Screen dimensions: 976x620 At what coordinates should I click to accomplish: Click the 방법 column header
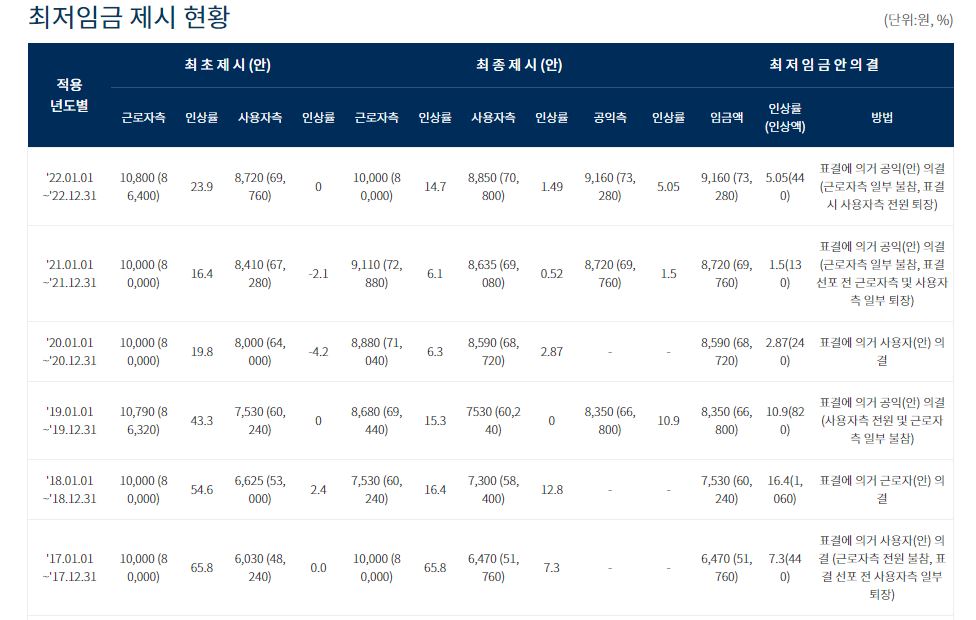pyautogui.click(x=882, y=117)
